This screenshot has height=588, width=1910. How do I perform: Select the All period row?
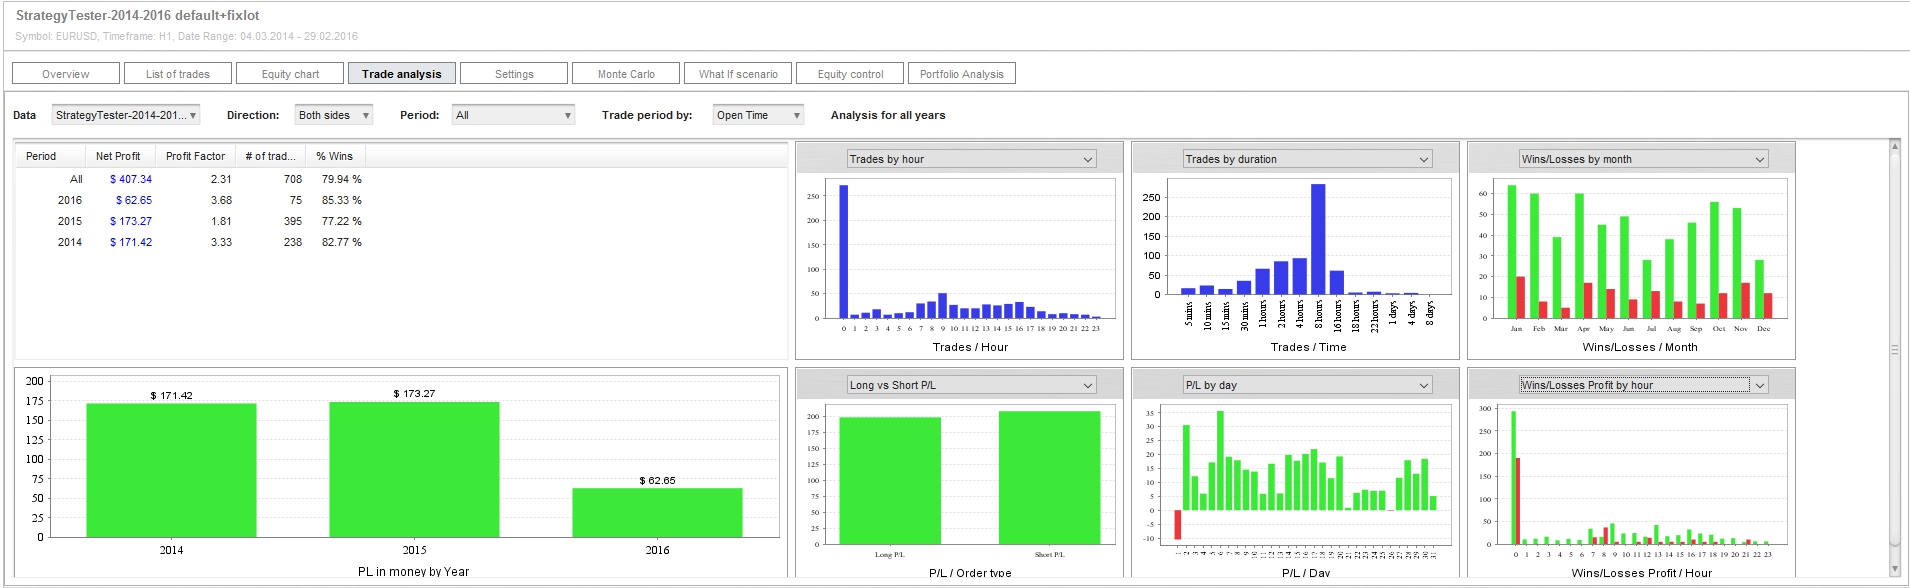[190, 179]
